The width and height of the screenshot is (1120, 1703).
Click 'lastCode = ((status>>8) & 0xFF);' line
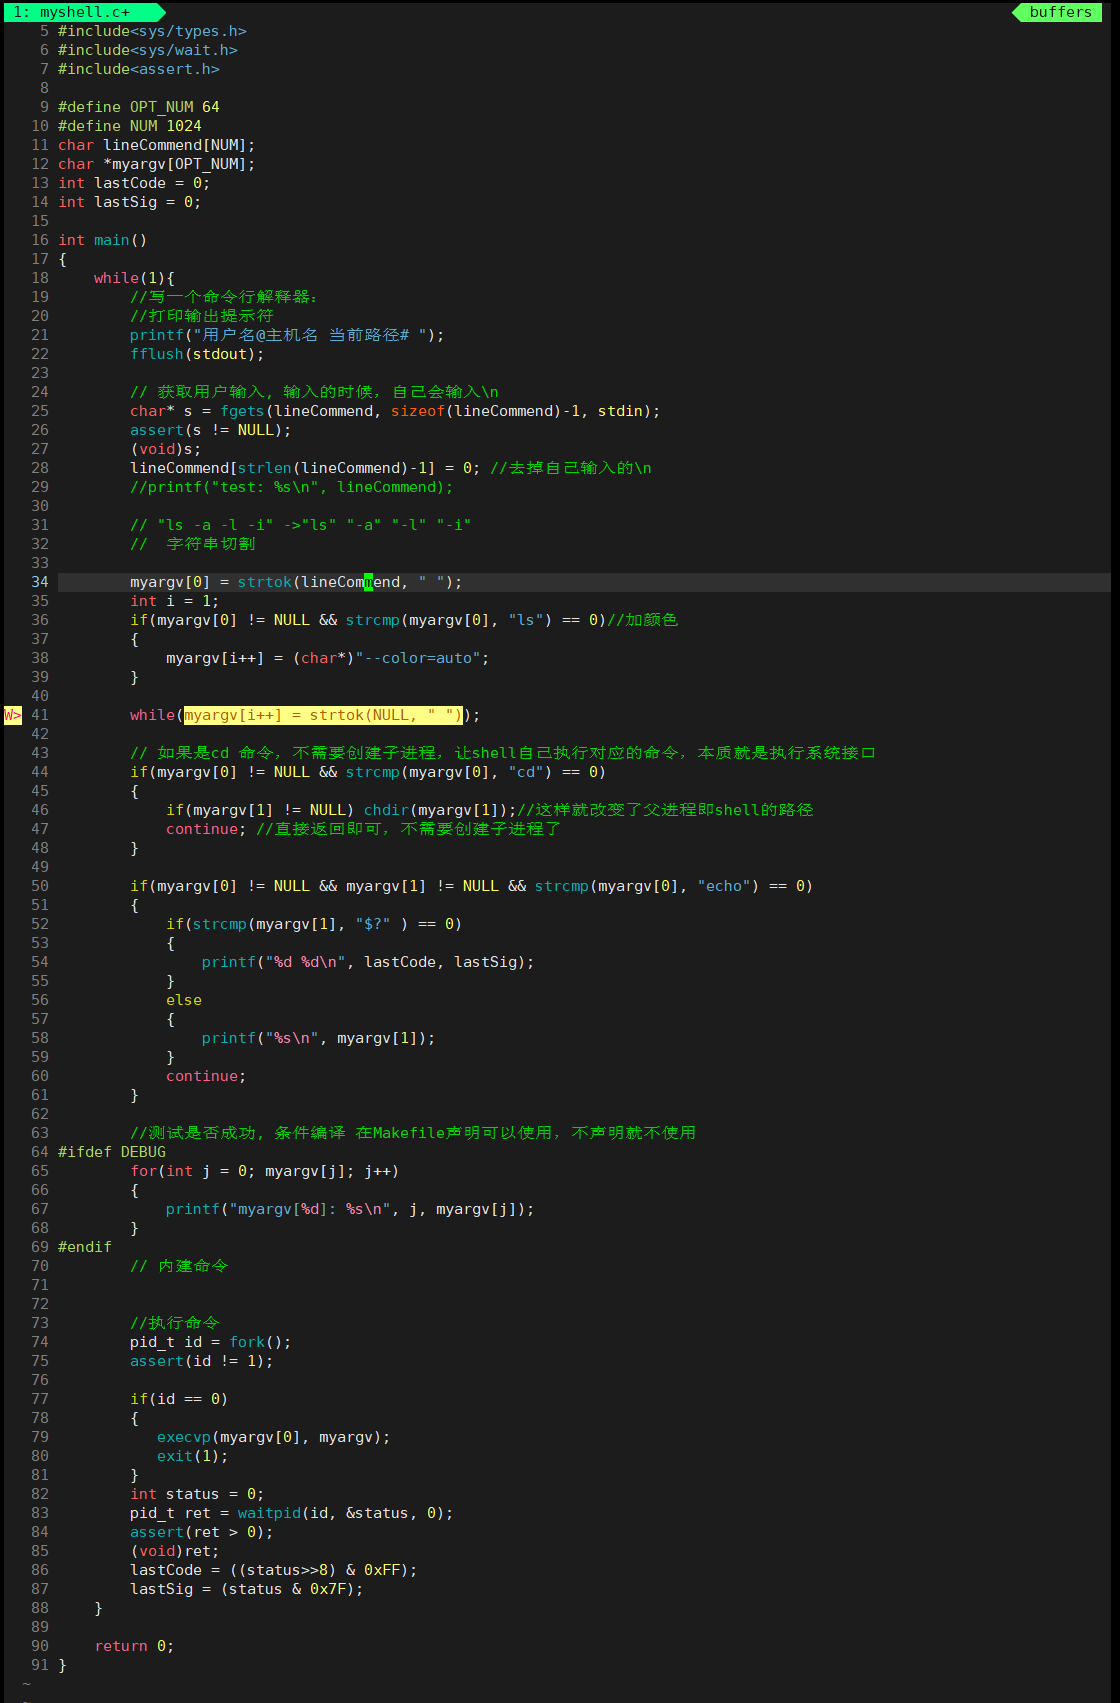tap(274, 1570)
